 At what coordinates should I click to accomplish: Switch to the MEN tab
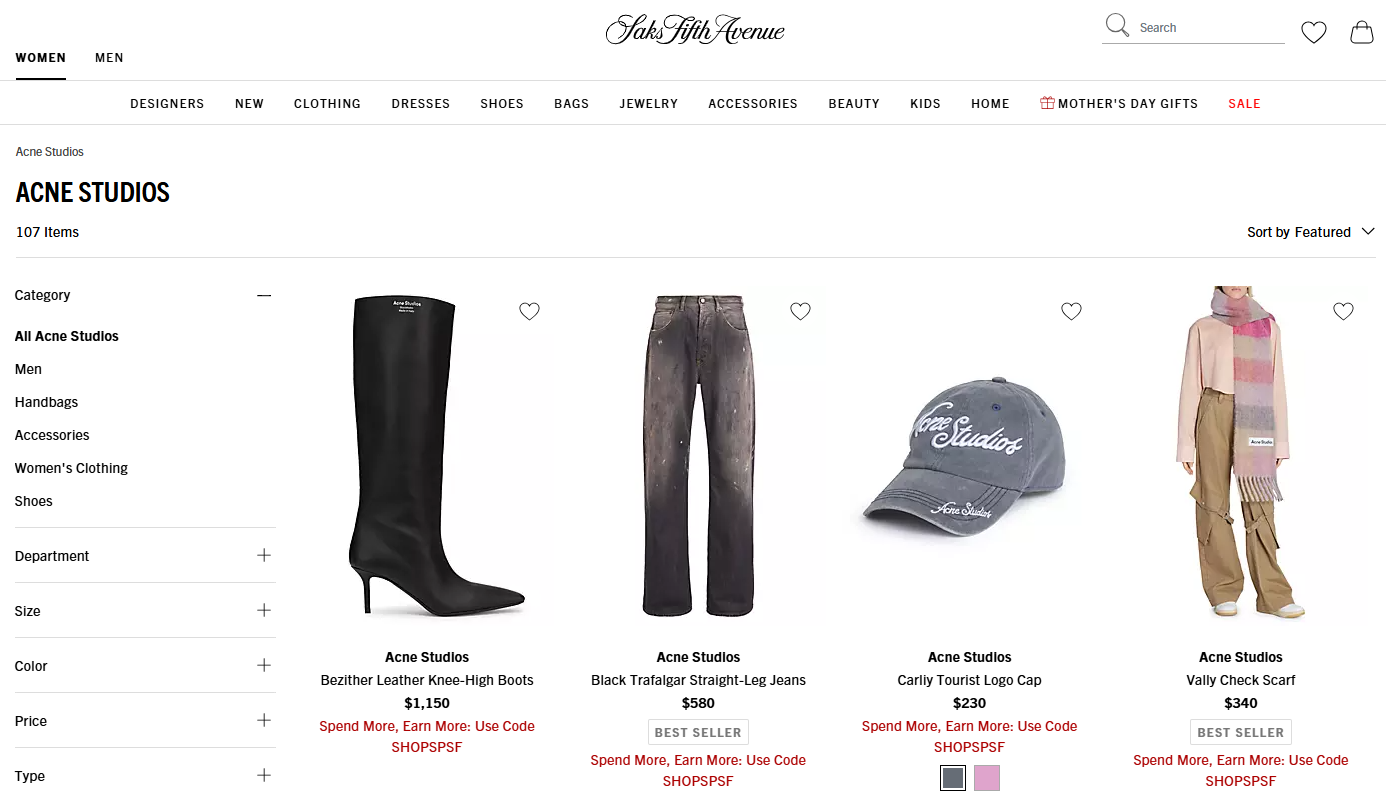pyautogui.click(x=109, y=57)
